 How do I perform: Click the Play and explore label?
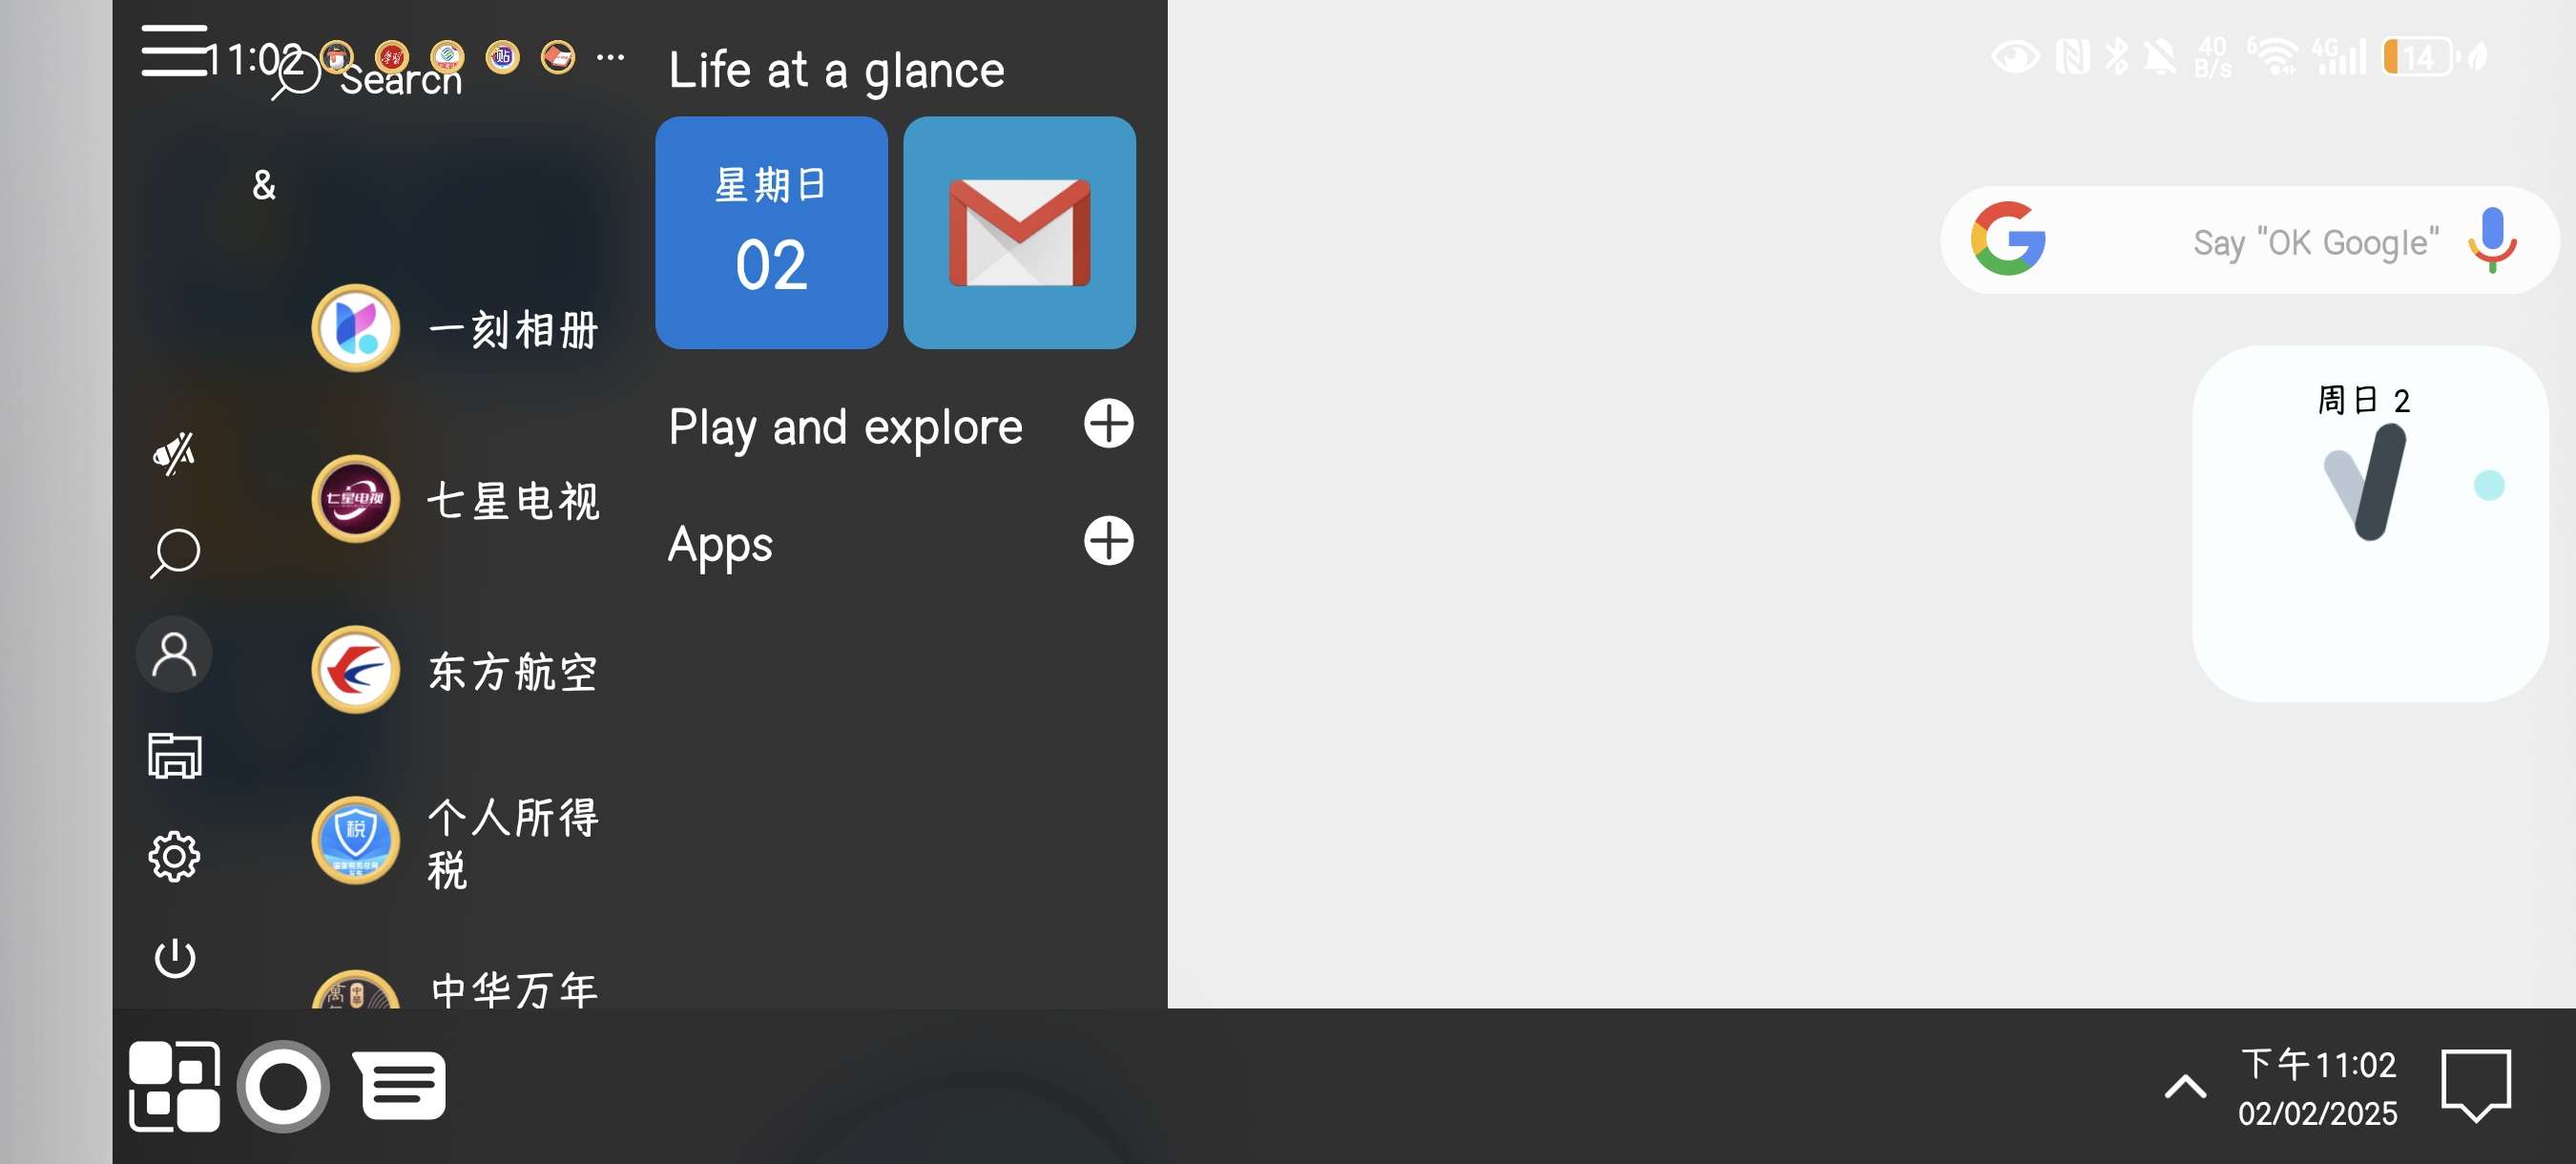click(845, 428)
